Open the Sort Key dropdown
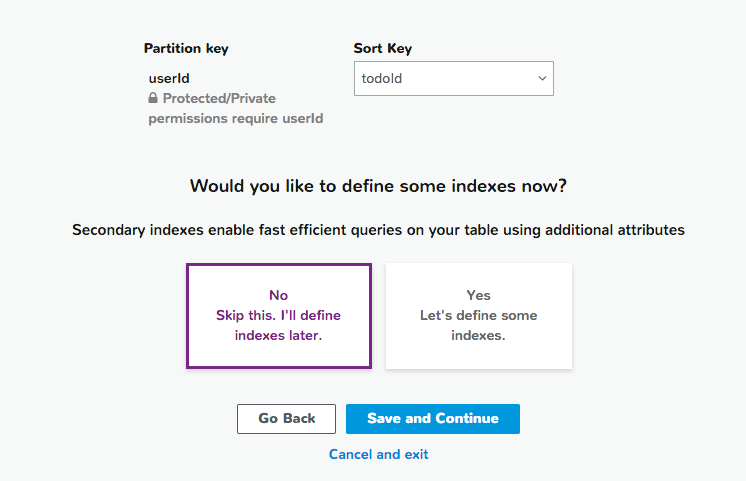The width and height of the screenshot is (746, 481). pyautogui.click(x=453, y=79)
